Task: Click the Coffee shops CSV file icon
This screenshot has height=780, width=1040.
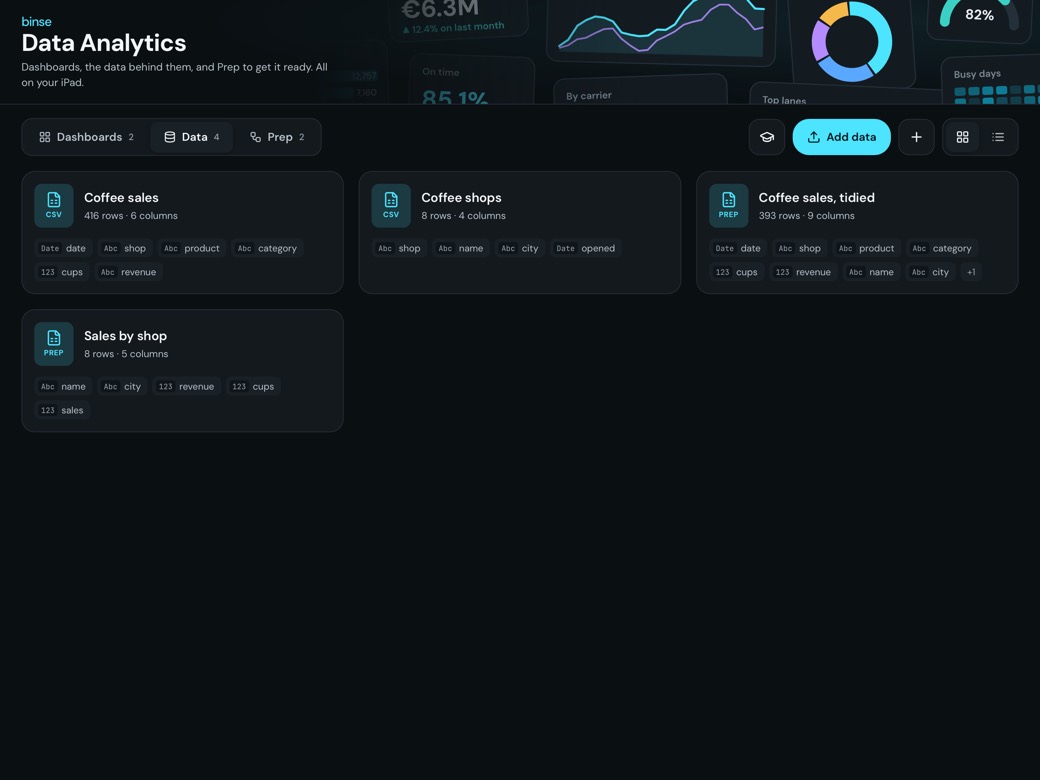Action: (x=391, y=206)
